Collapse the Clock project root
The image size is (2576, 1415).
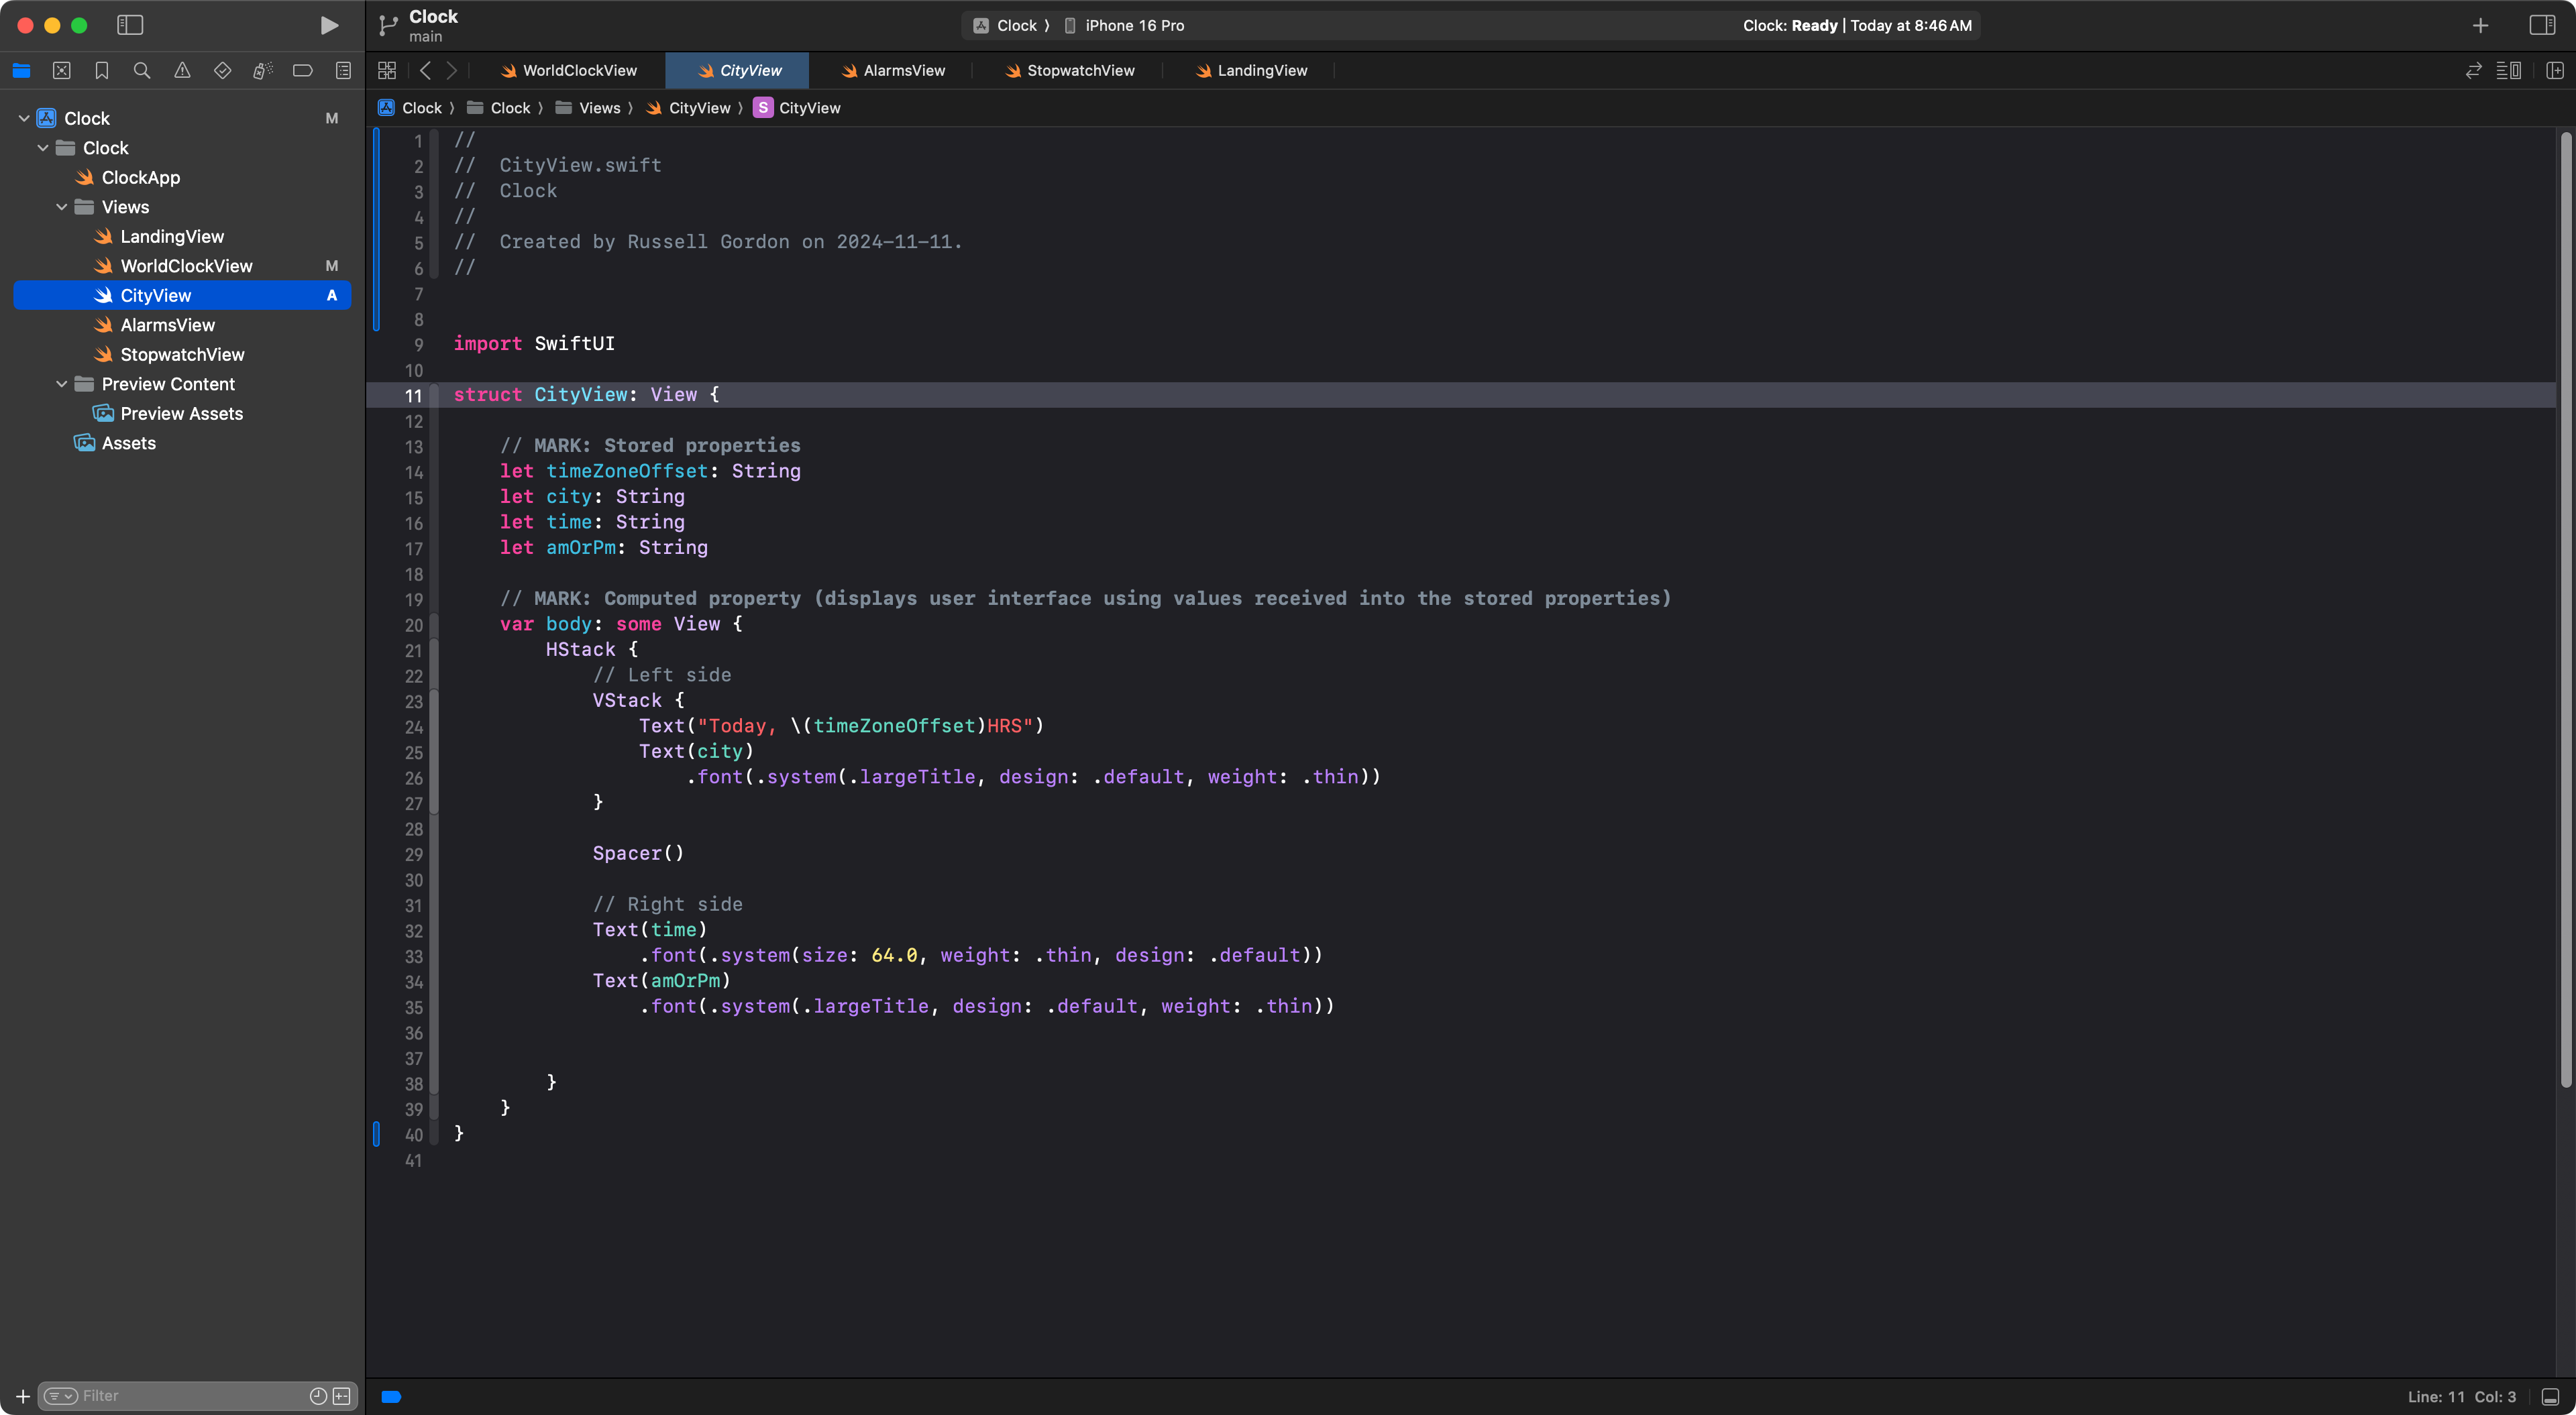[24, 118]
